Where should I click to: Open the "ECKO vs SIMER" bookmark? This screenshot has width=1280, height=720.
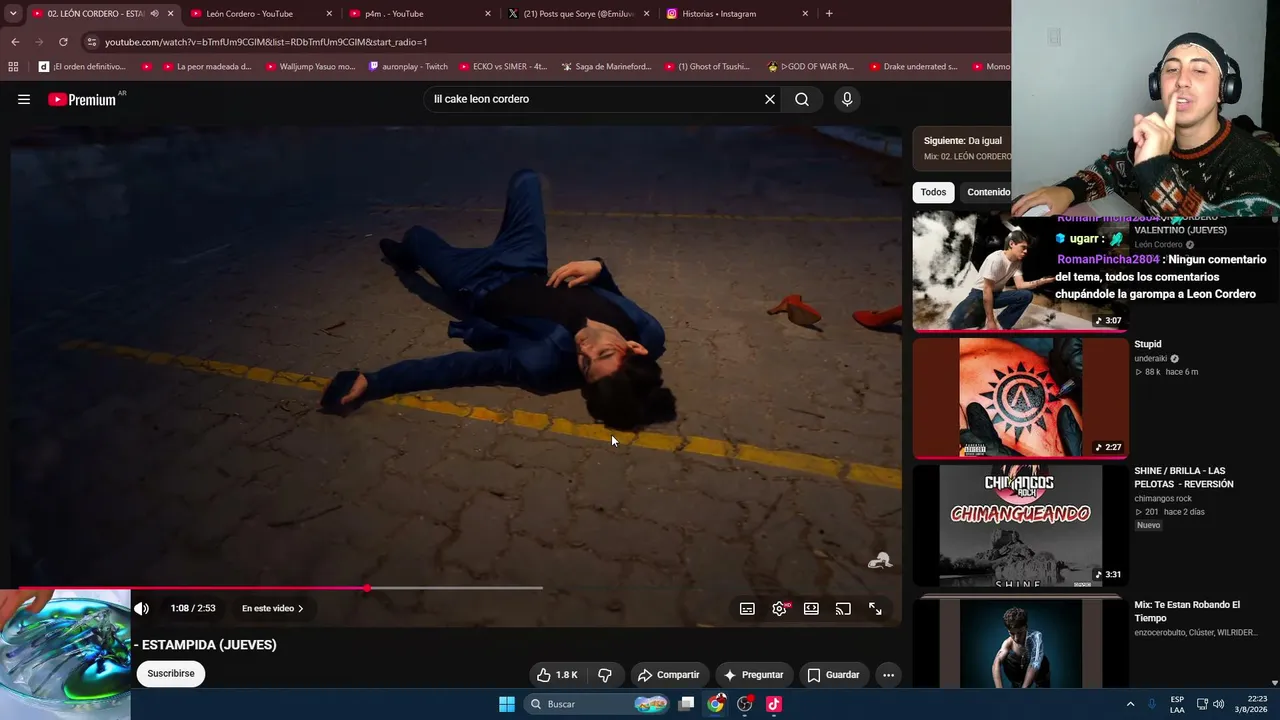click(x=504, y=67)
